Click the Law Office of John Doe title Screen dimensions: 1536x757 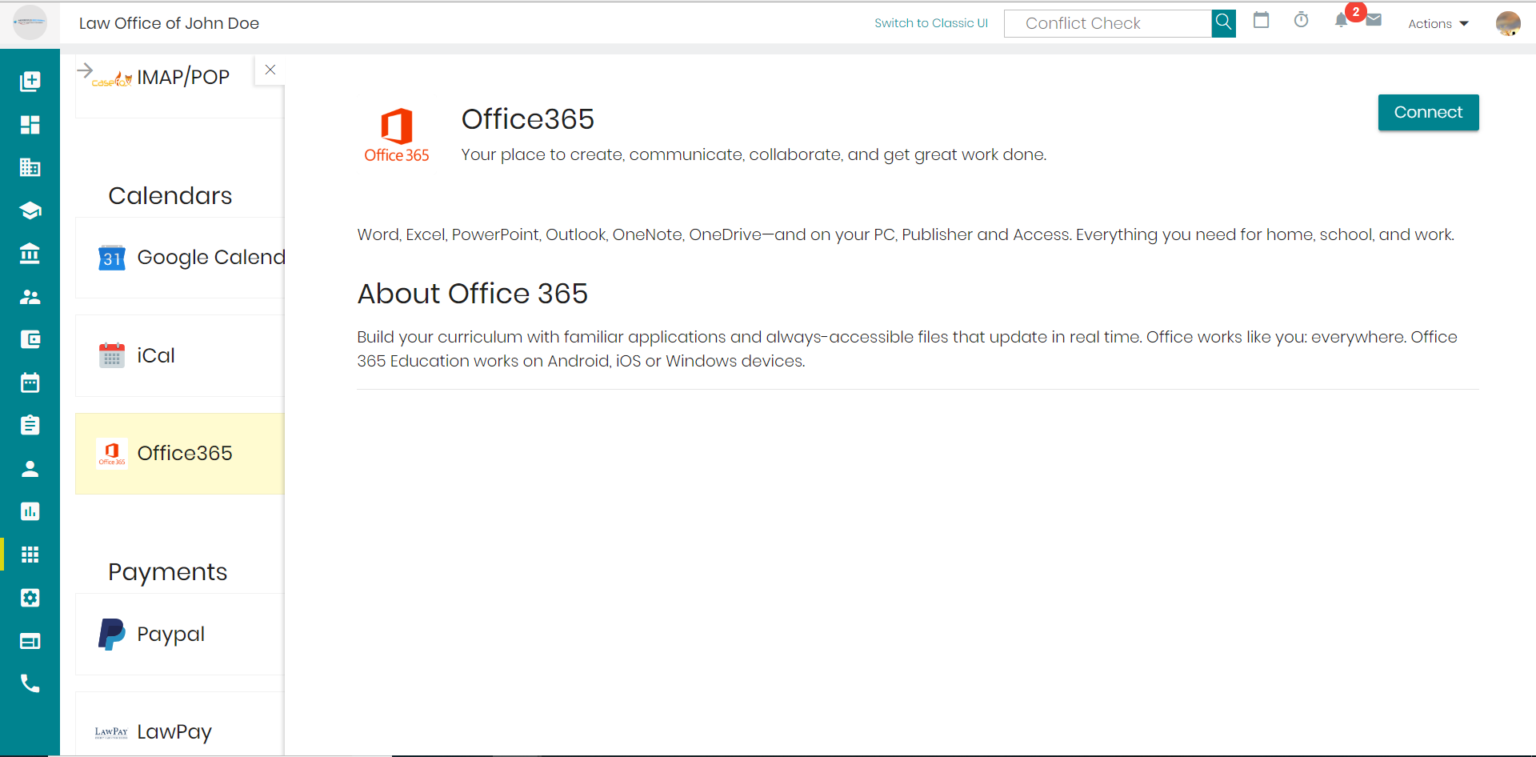click(169, 23)
